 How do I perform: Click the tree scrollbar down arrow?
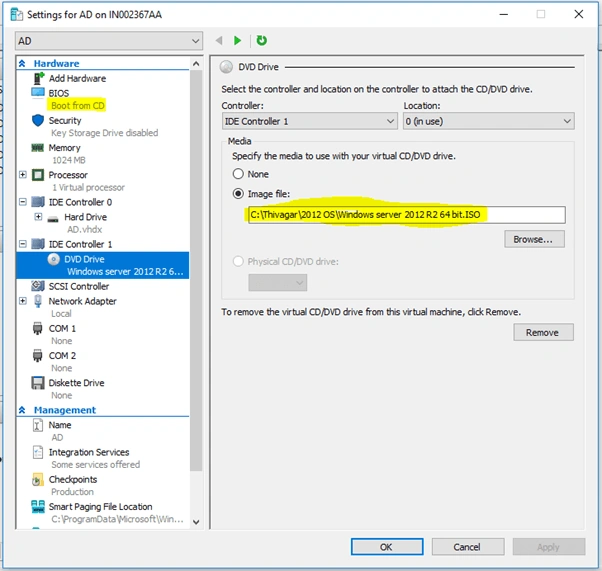pos(196,522)
